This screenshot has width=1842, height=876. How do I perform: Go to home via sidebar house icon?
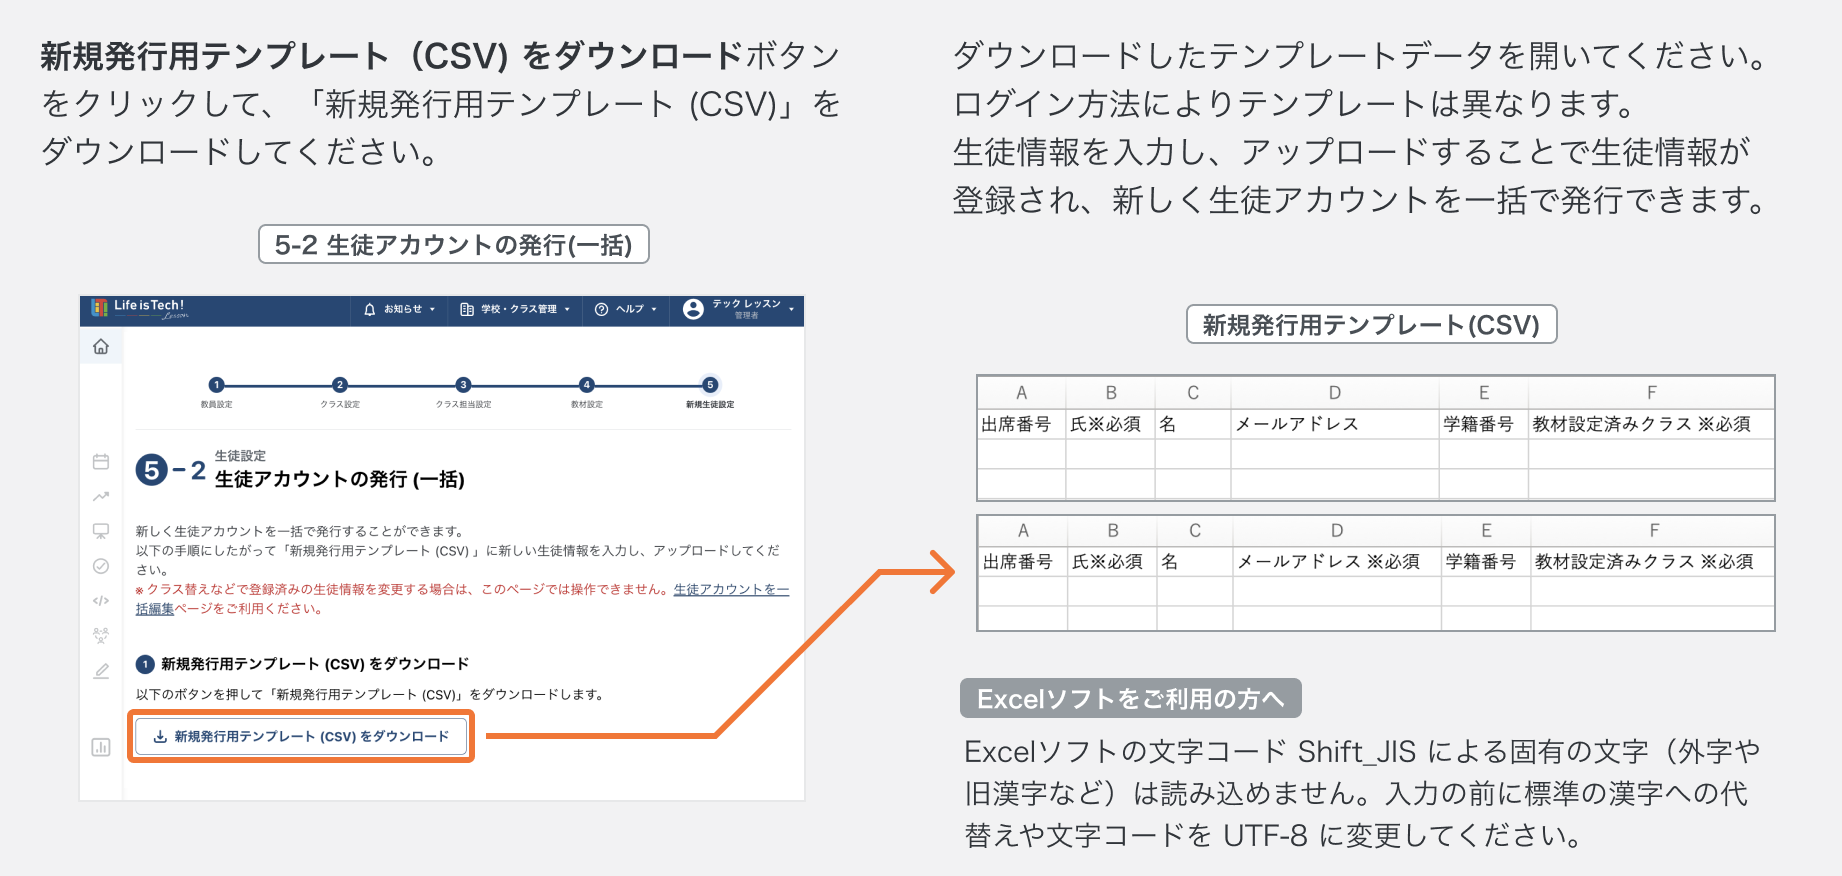[101, 347]
